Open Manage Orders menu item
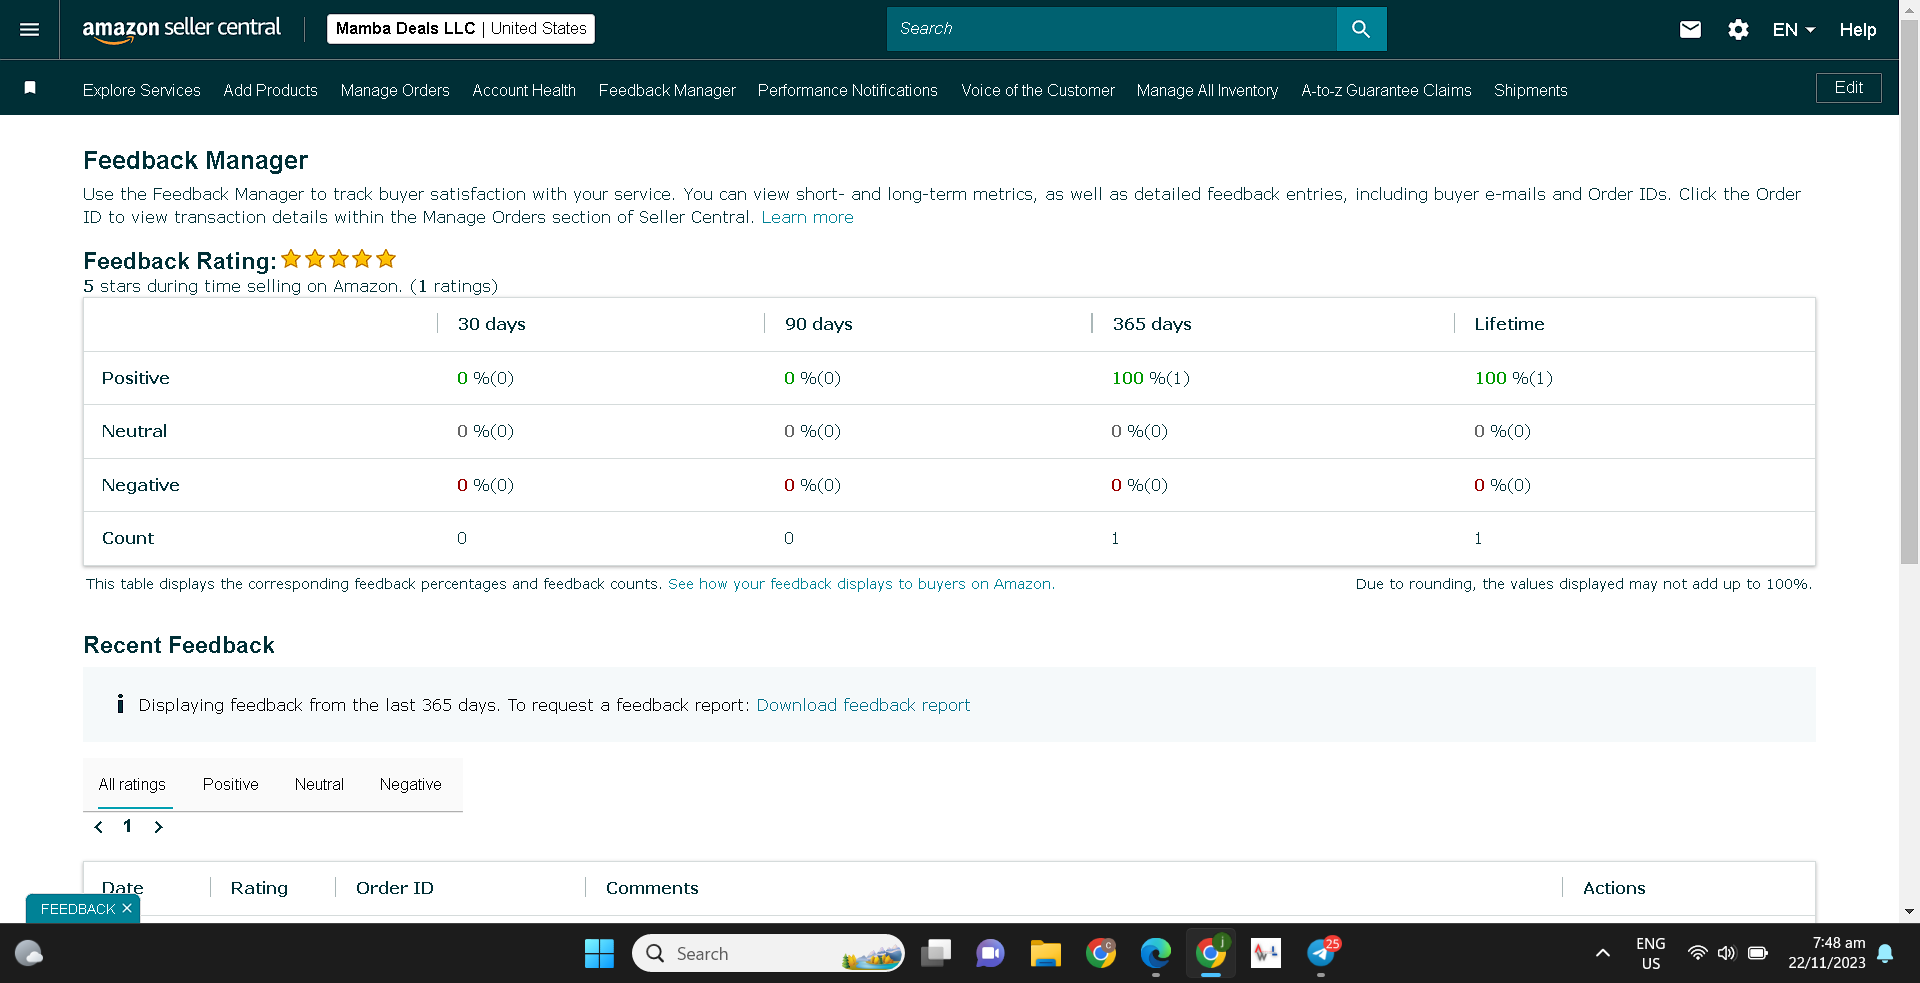The image size is (1920, 983). (x=395, y=90)
